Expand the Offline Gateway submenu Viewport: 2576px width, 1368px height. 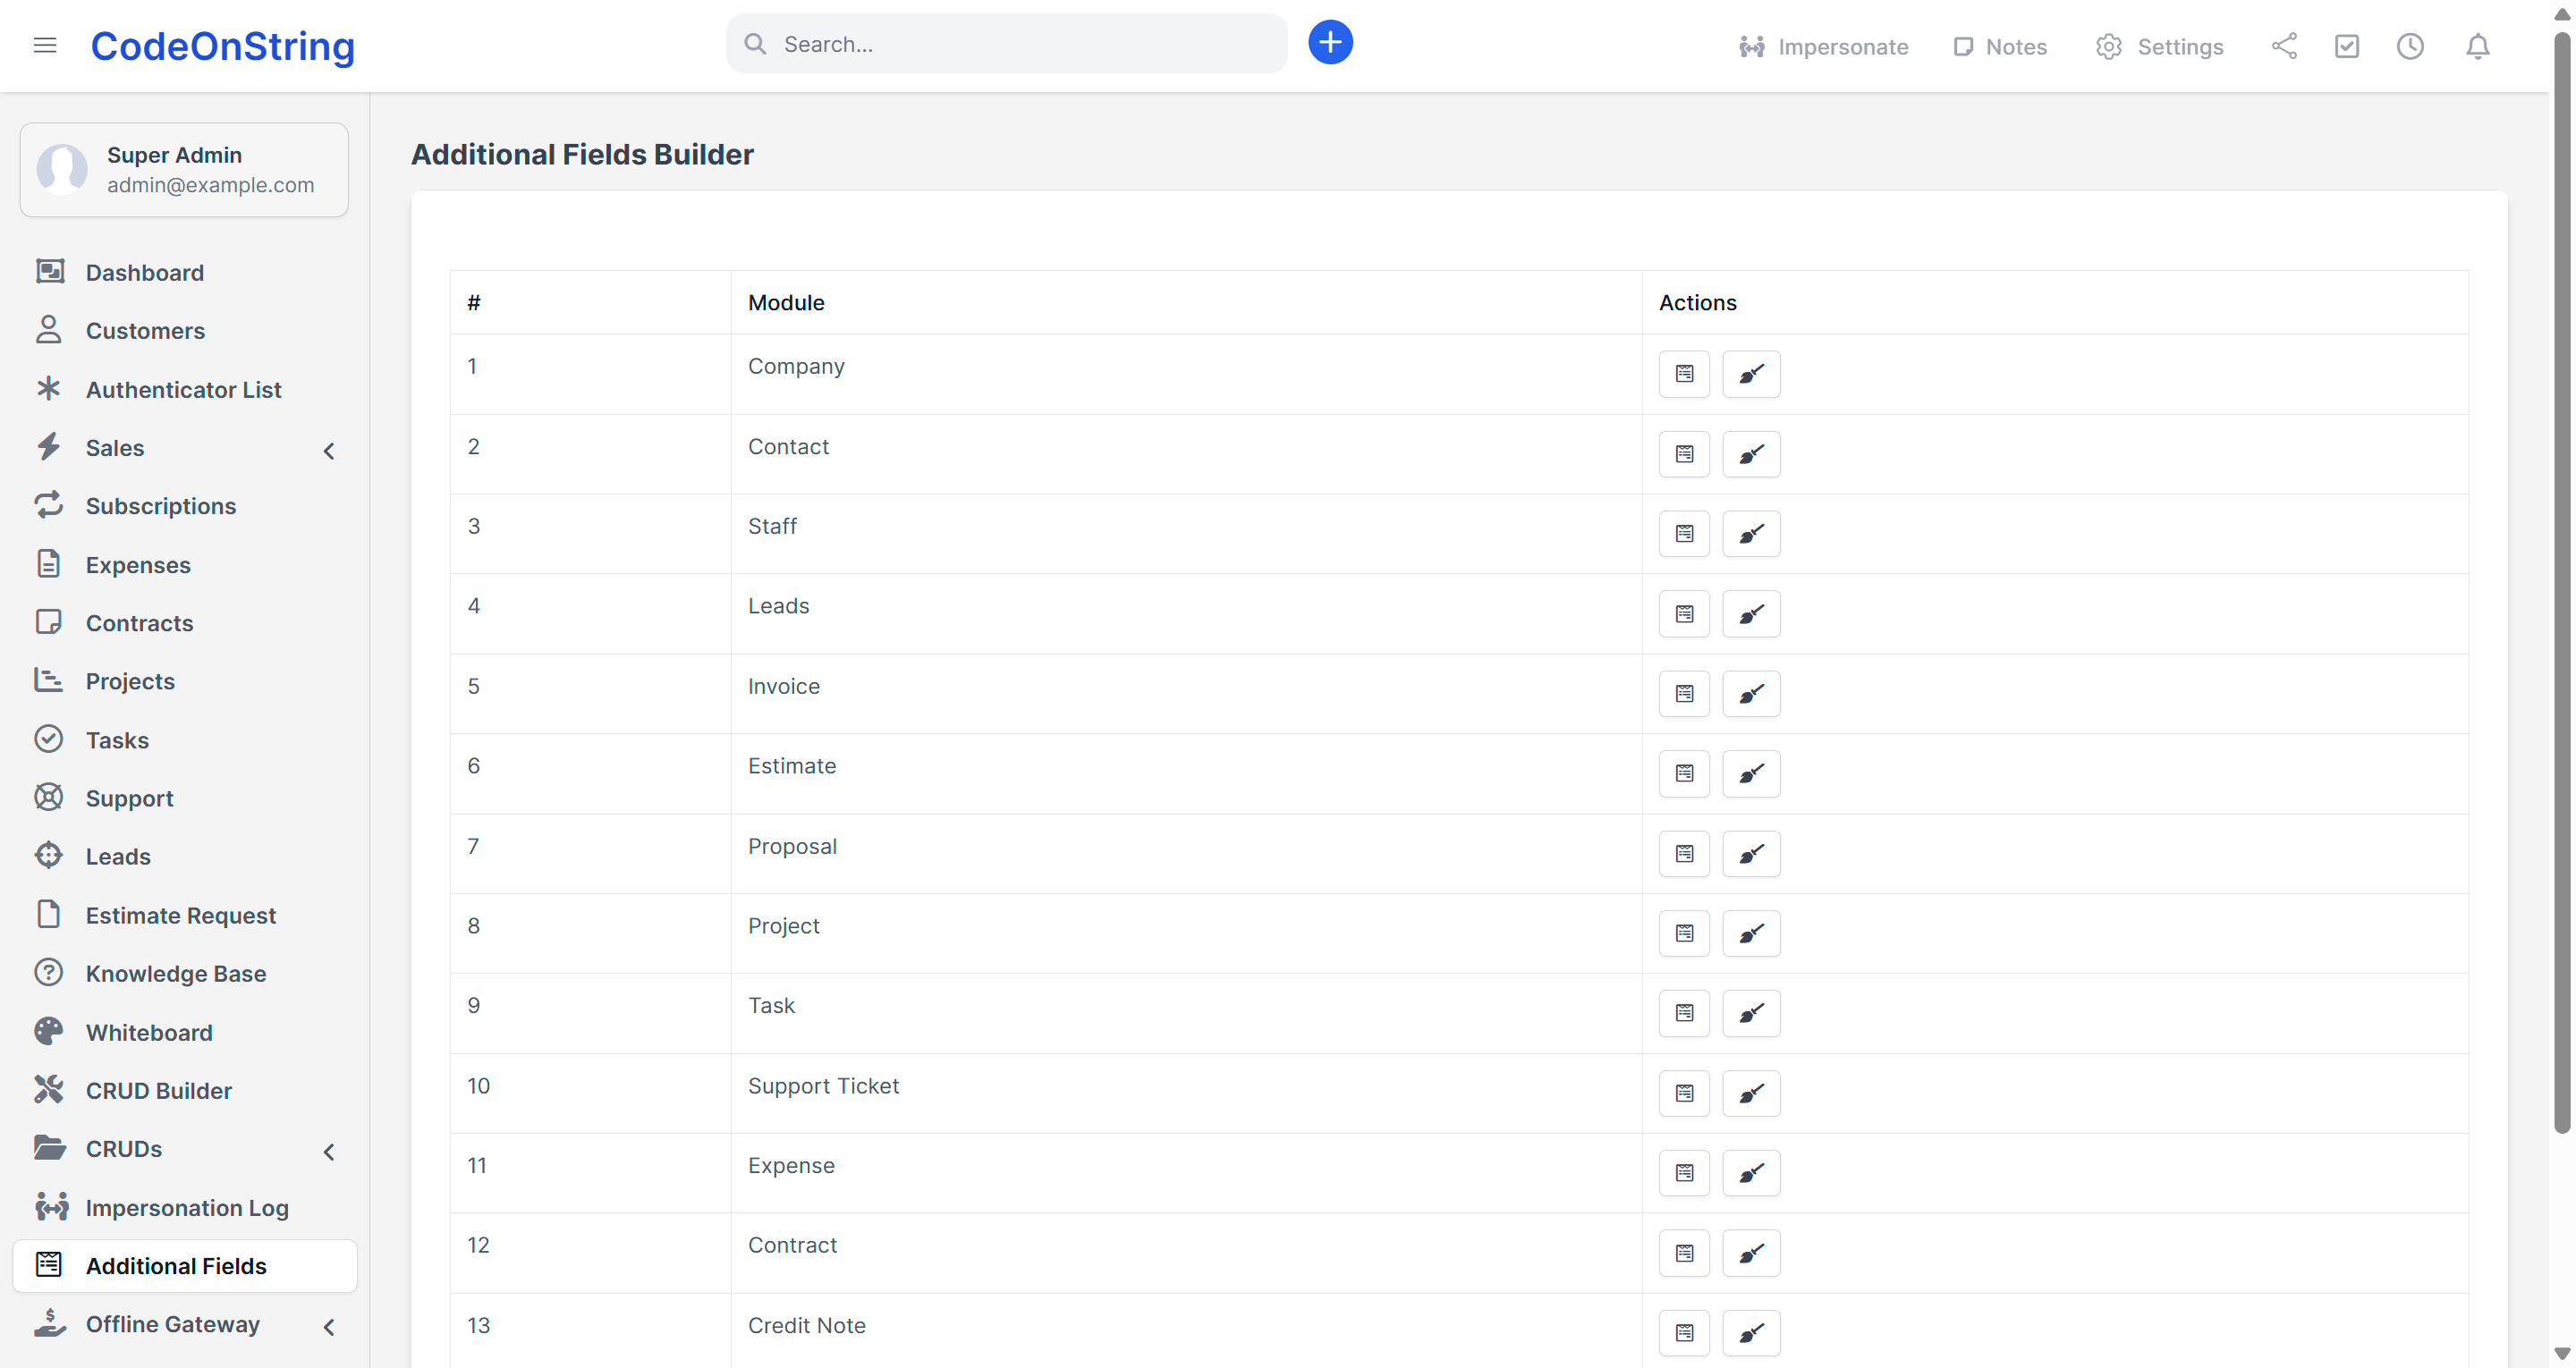coord(329,1327)
